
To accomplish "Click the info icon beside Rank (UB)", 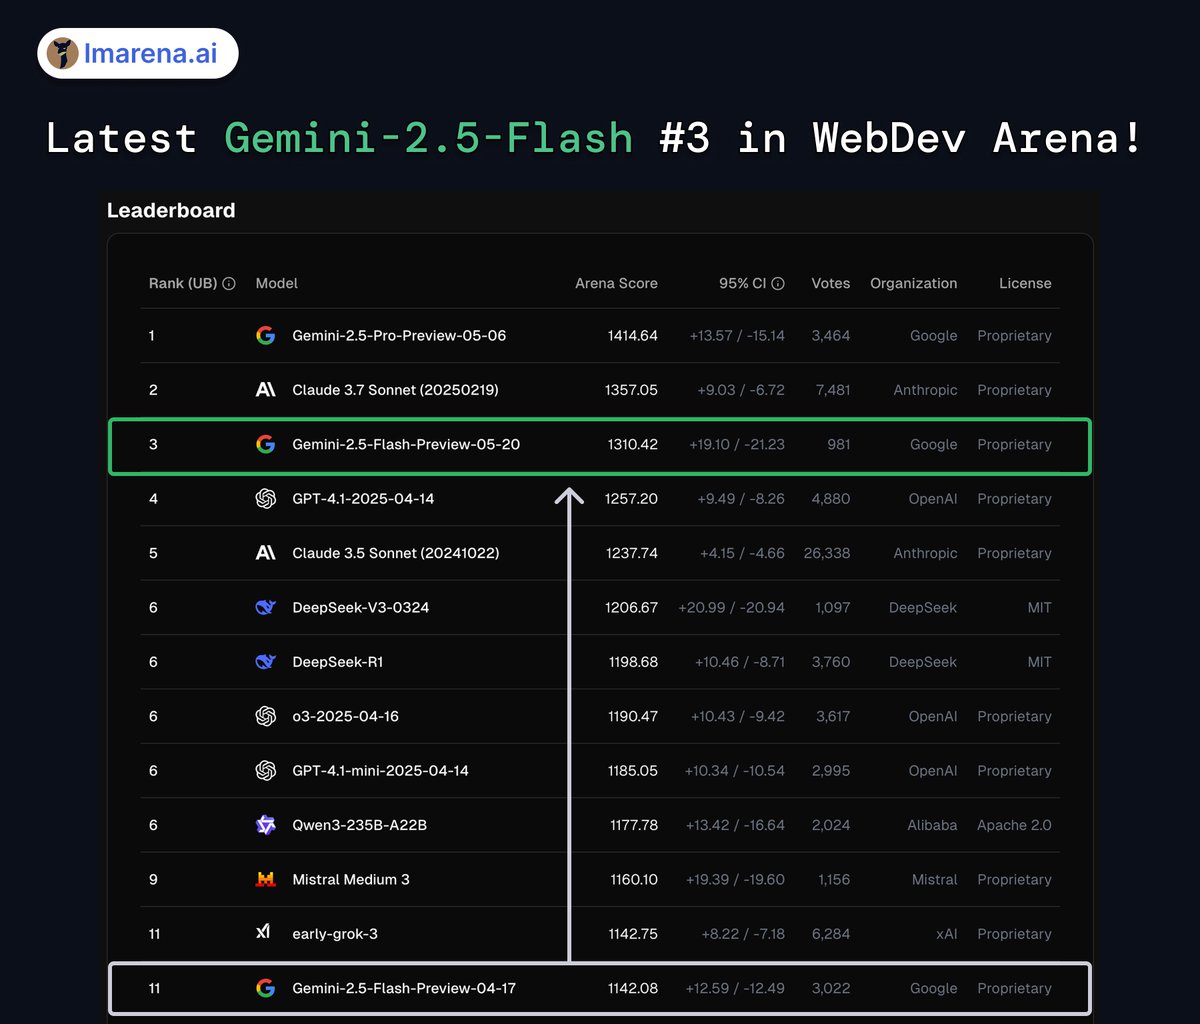I will pyautogui.click(x=229, y=284).
